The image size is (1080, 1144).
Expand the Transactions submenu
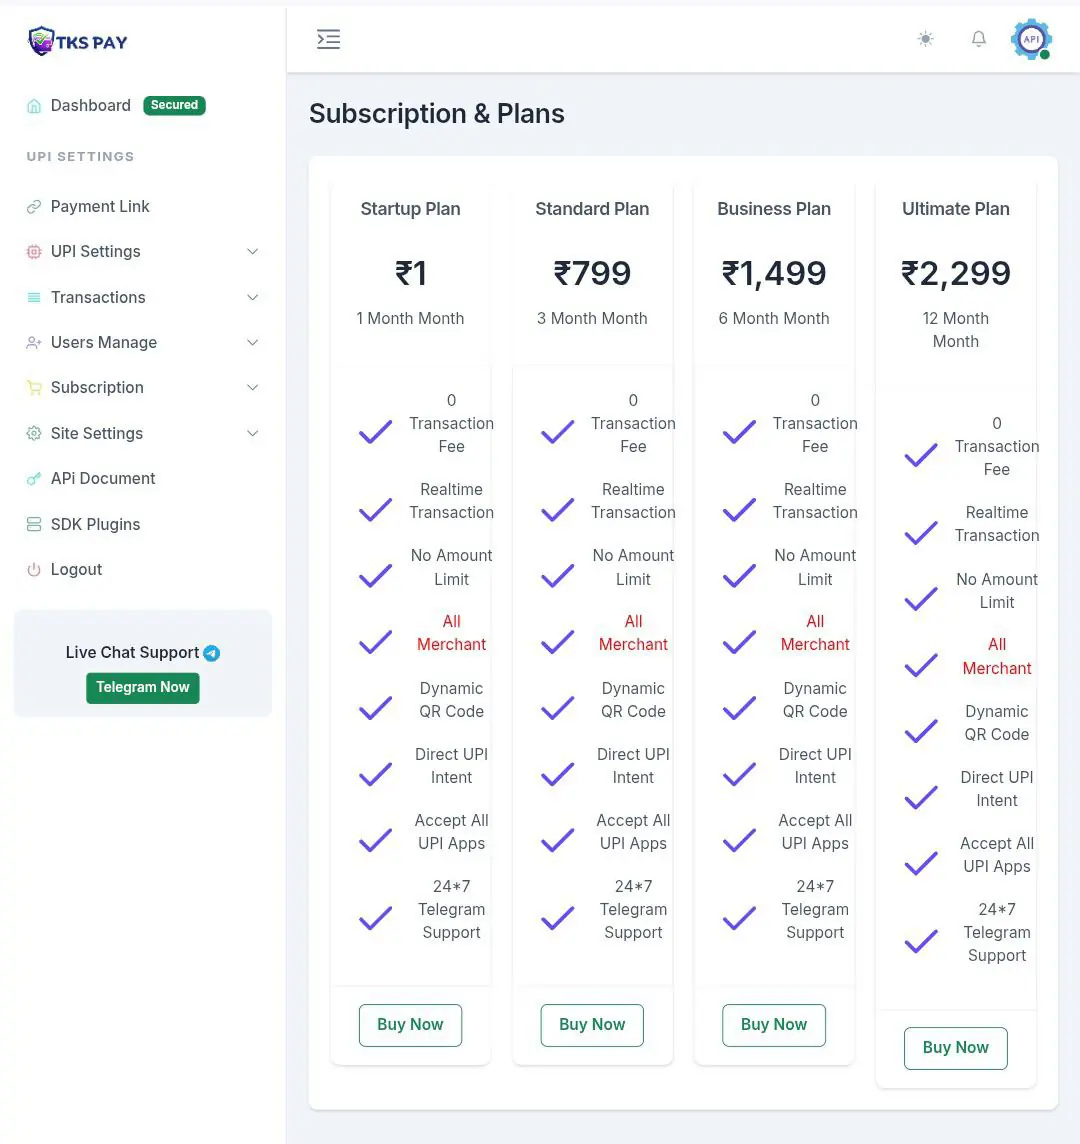point(252,298)
